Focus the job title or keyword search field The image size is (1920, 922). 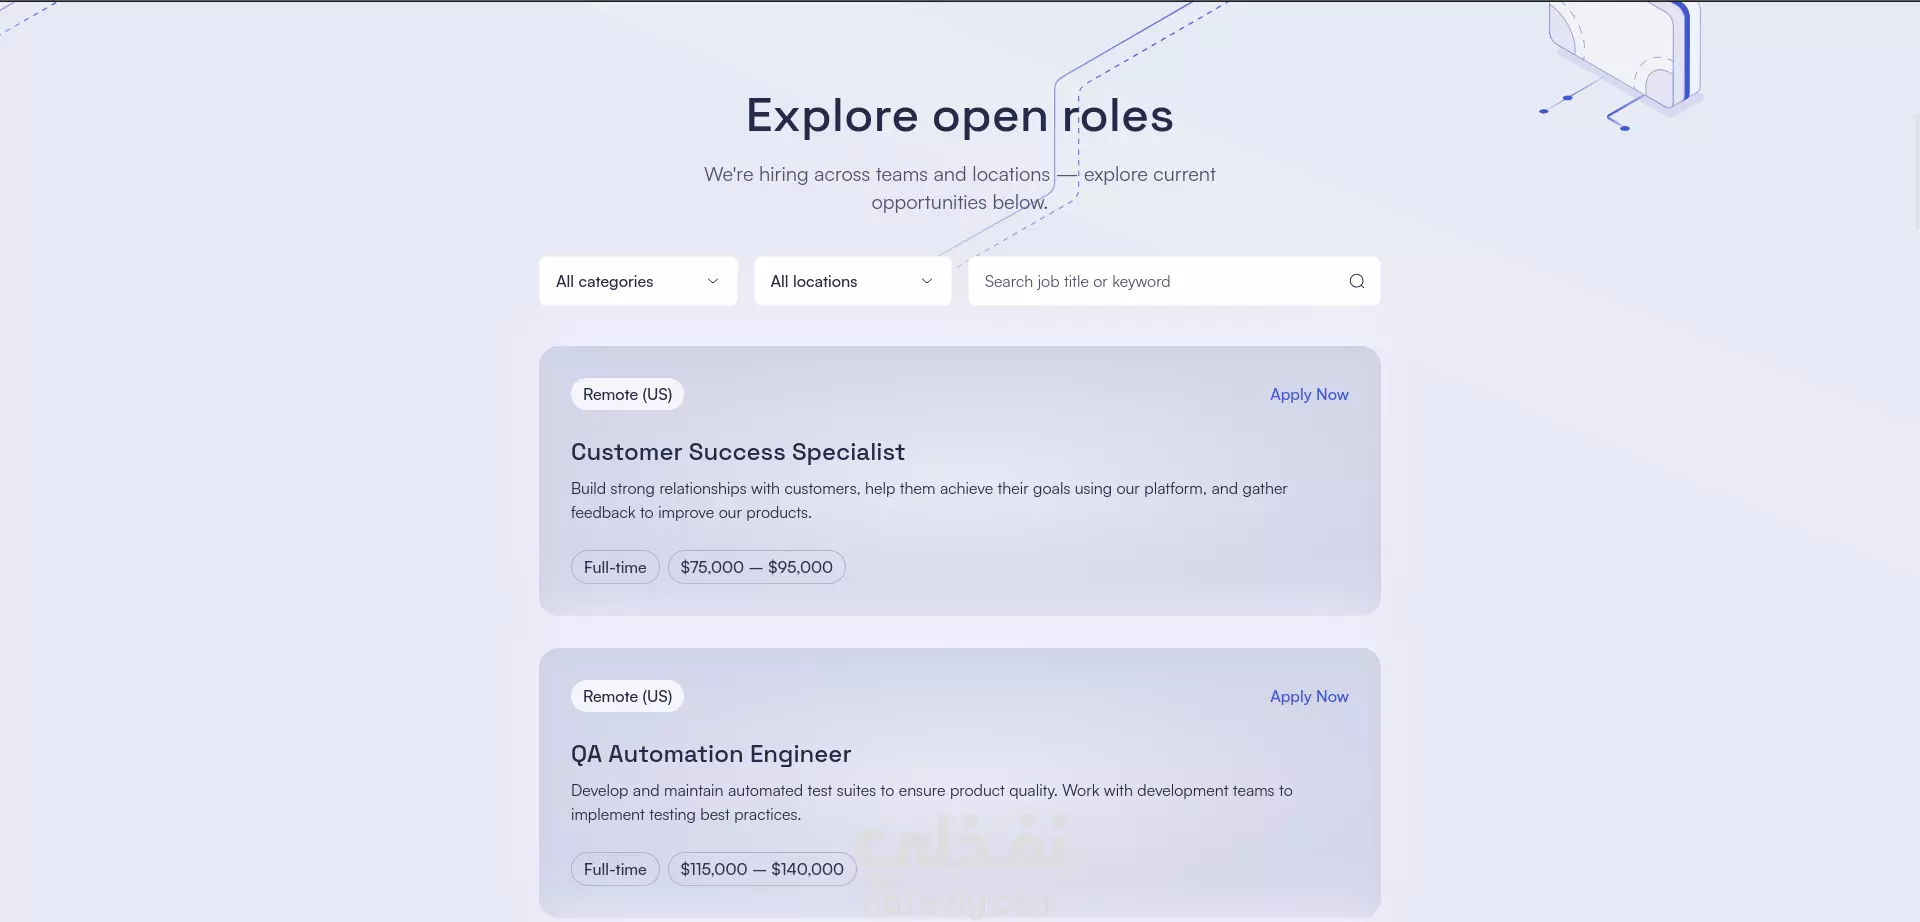point(1160,281)
